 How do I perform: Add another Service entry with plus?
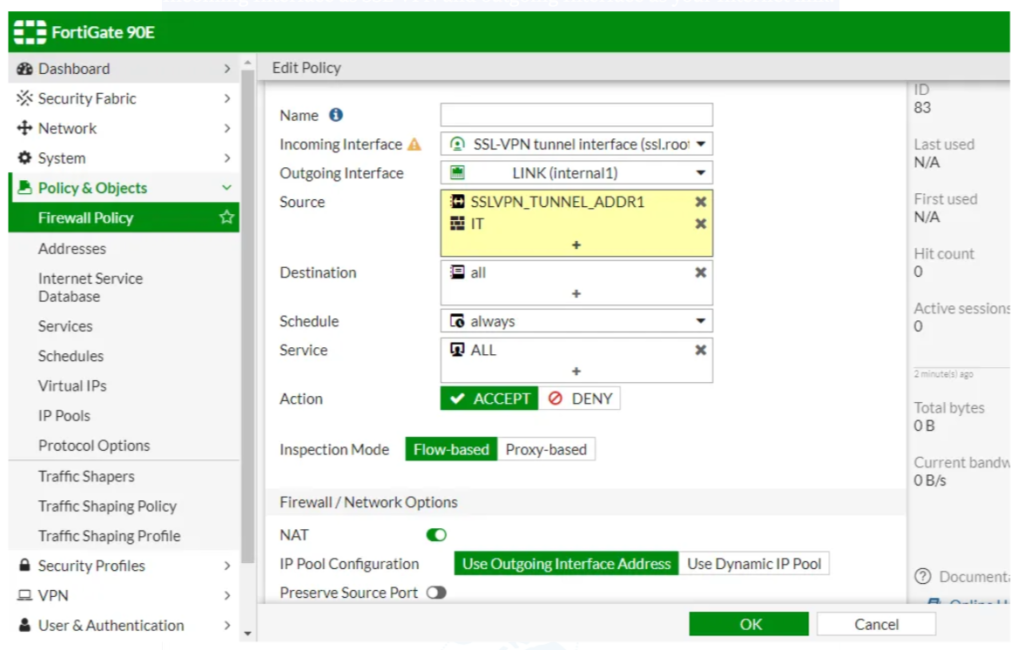[x=576, y=371]
